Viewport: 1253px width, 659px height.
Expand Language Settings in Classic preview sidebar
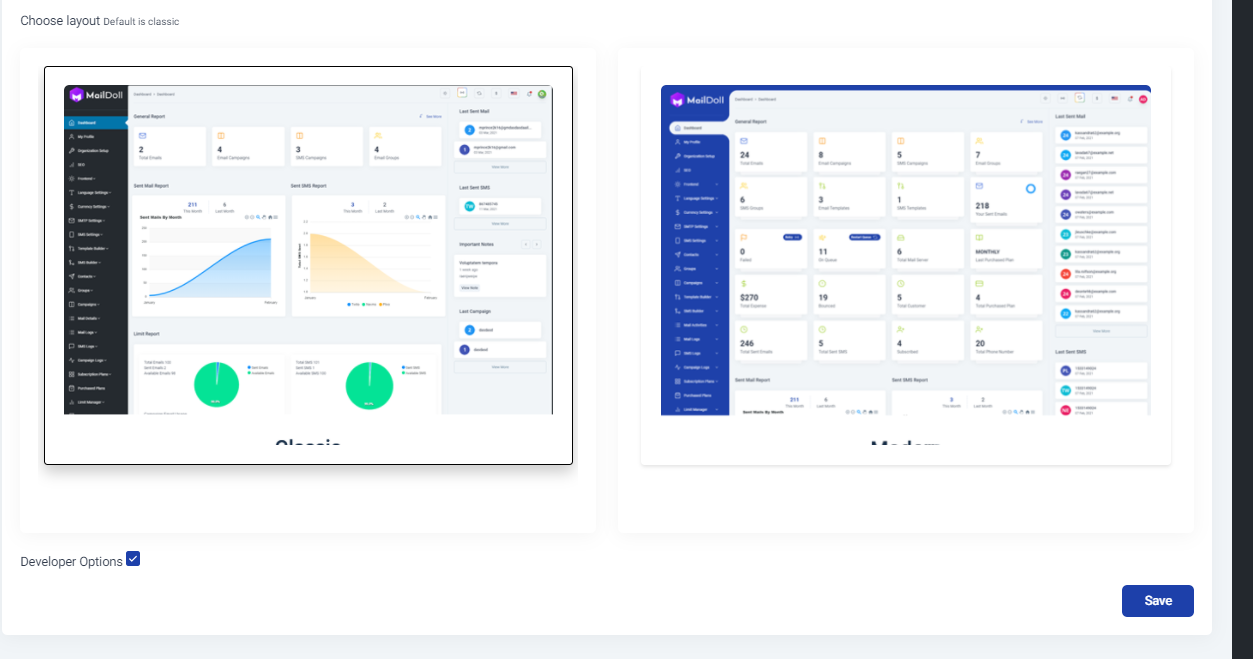click(96, 192)
